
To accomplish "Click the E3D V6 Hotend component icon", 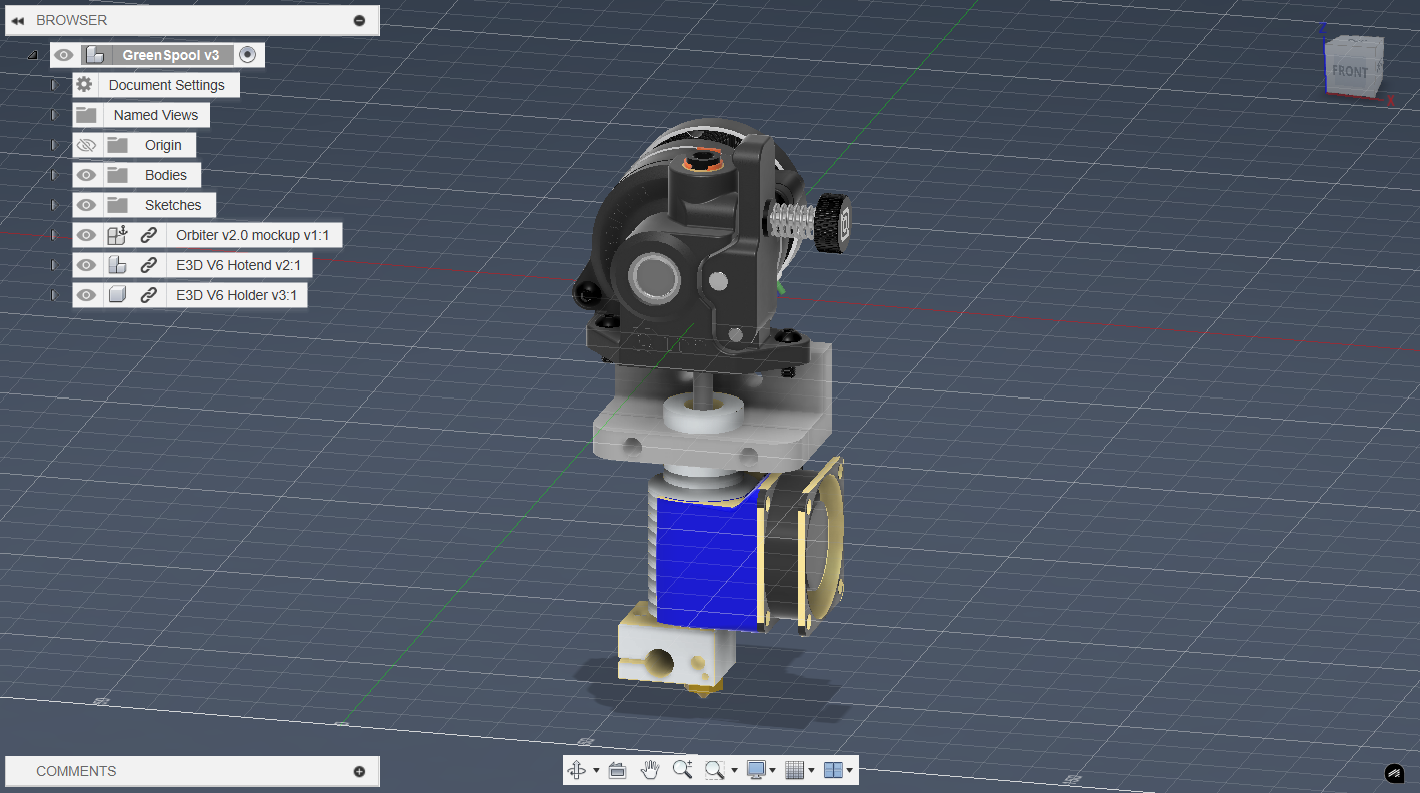I will 118,265.
